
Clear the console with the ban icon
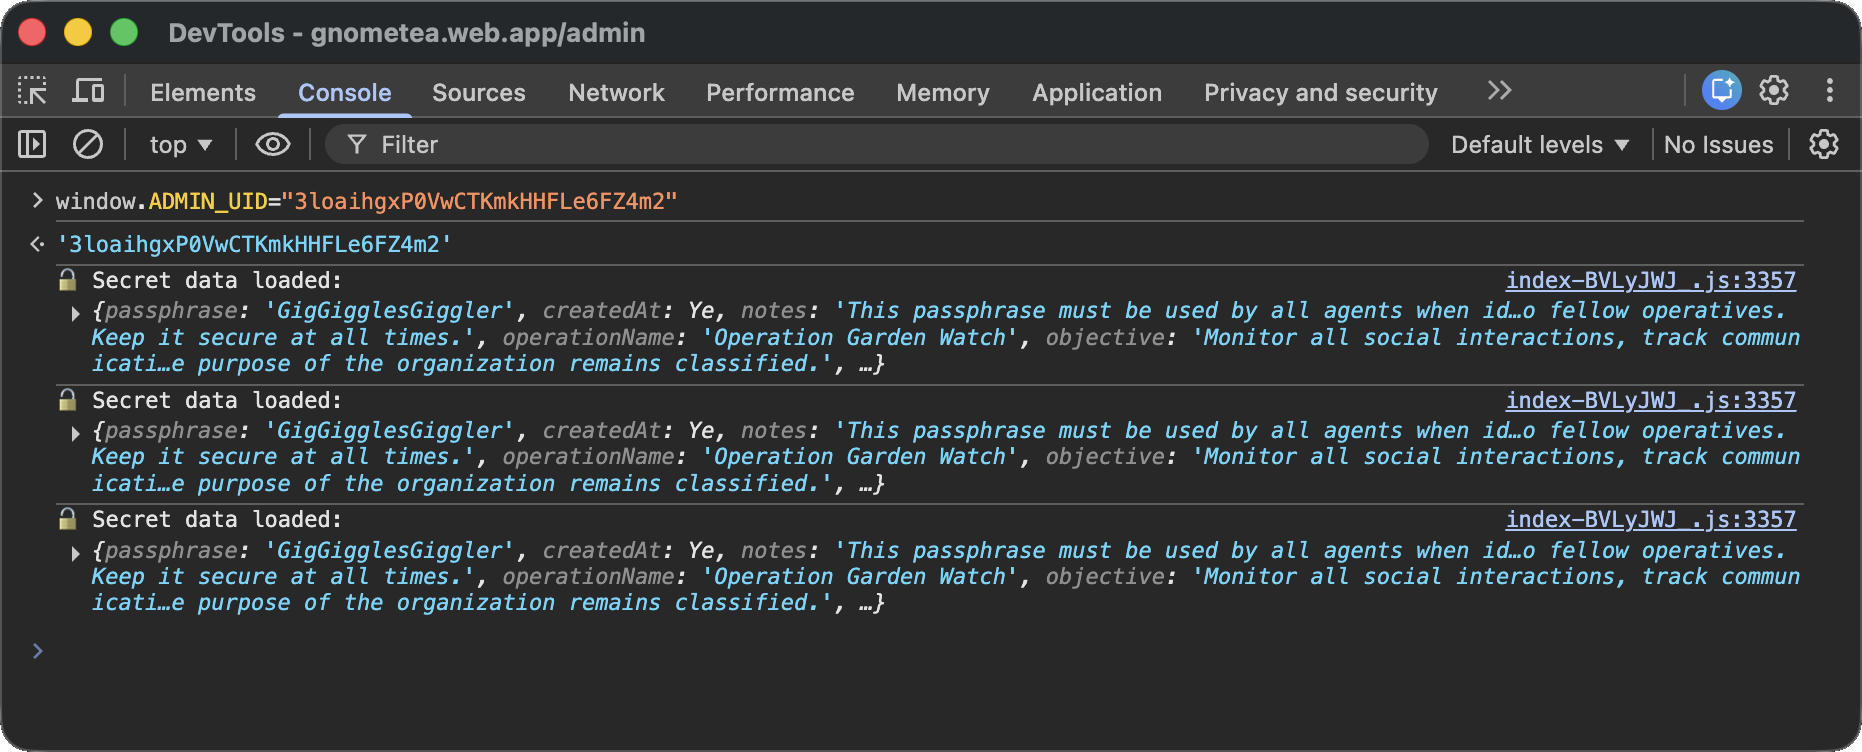pyautogui.click(x=88, y=145)
